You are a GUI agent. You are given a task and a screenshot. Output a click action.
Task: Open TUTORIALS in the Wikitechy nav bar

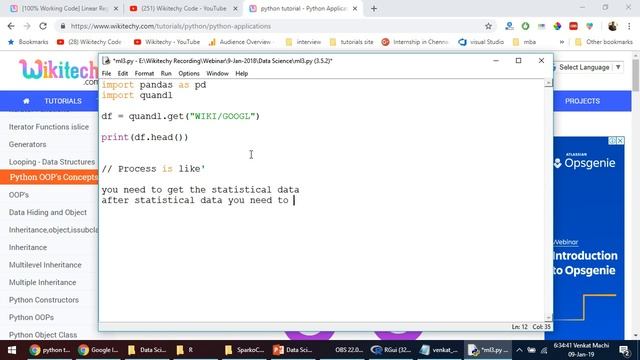[x=63, y=101]
